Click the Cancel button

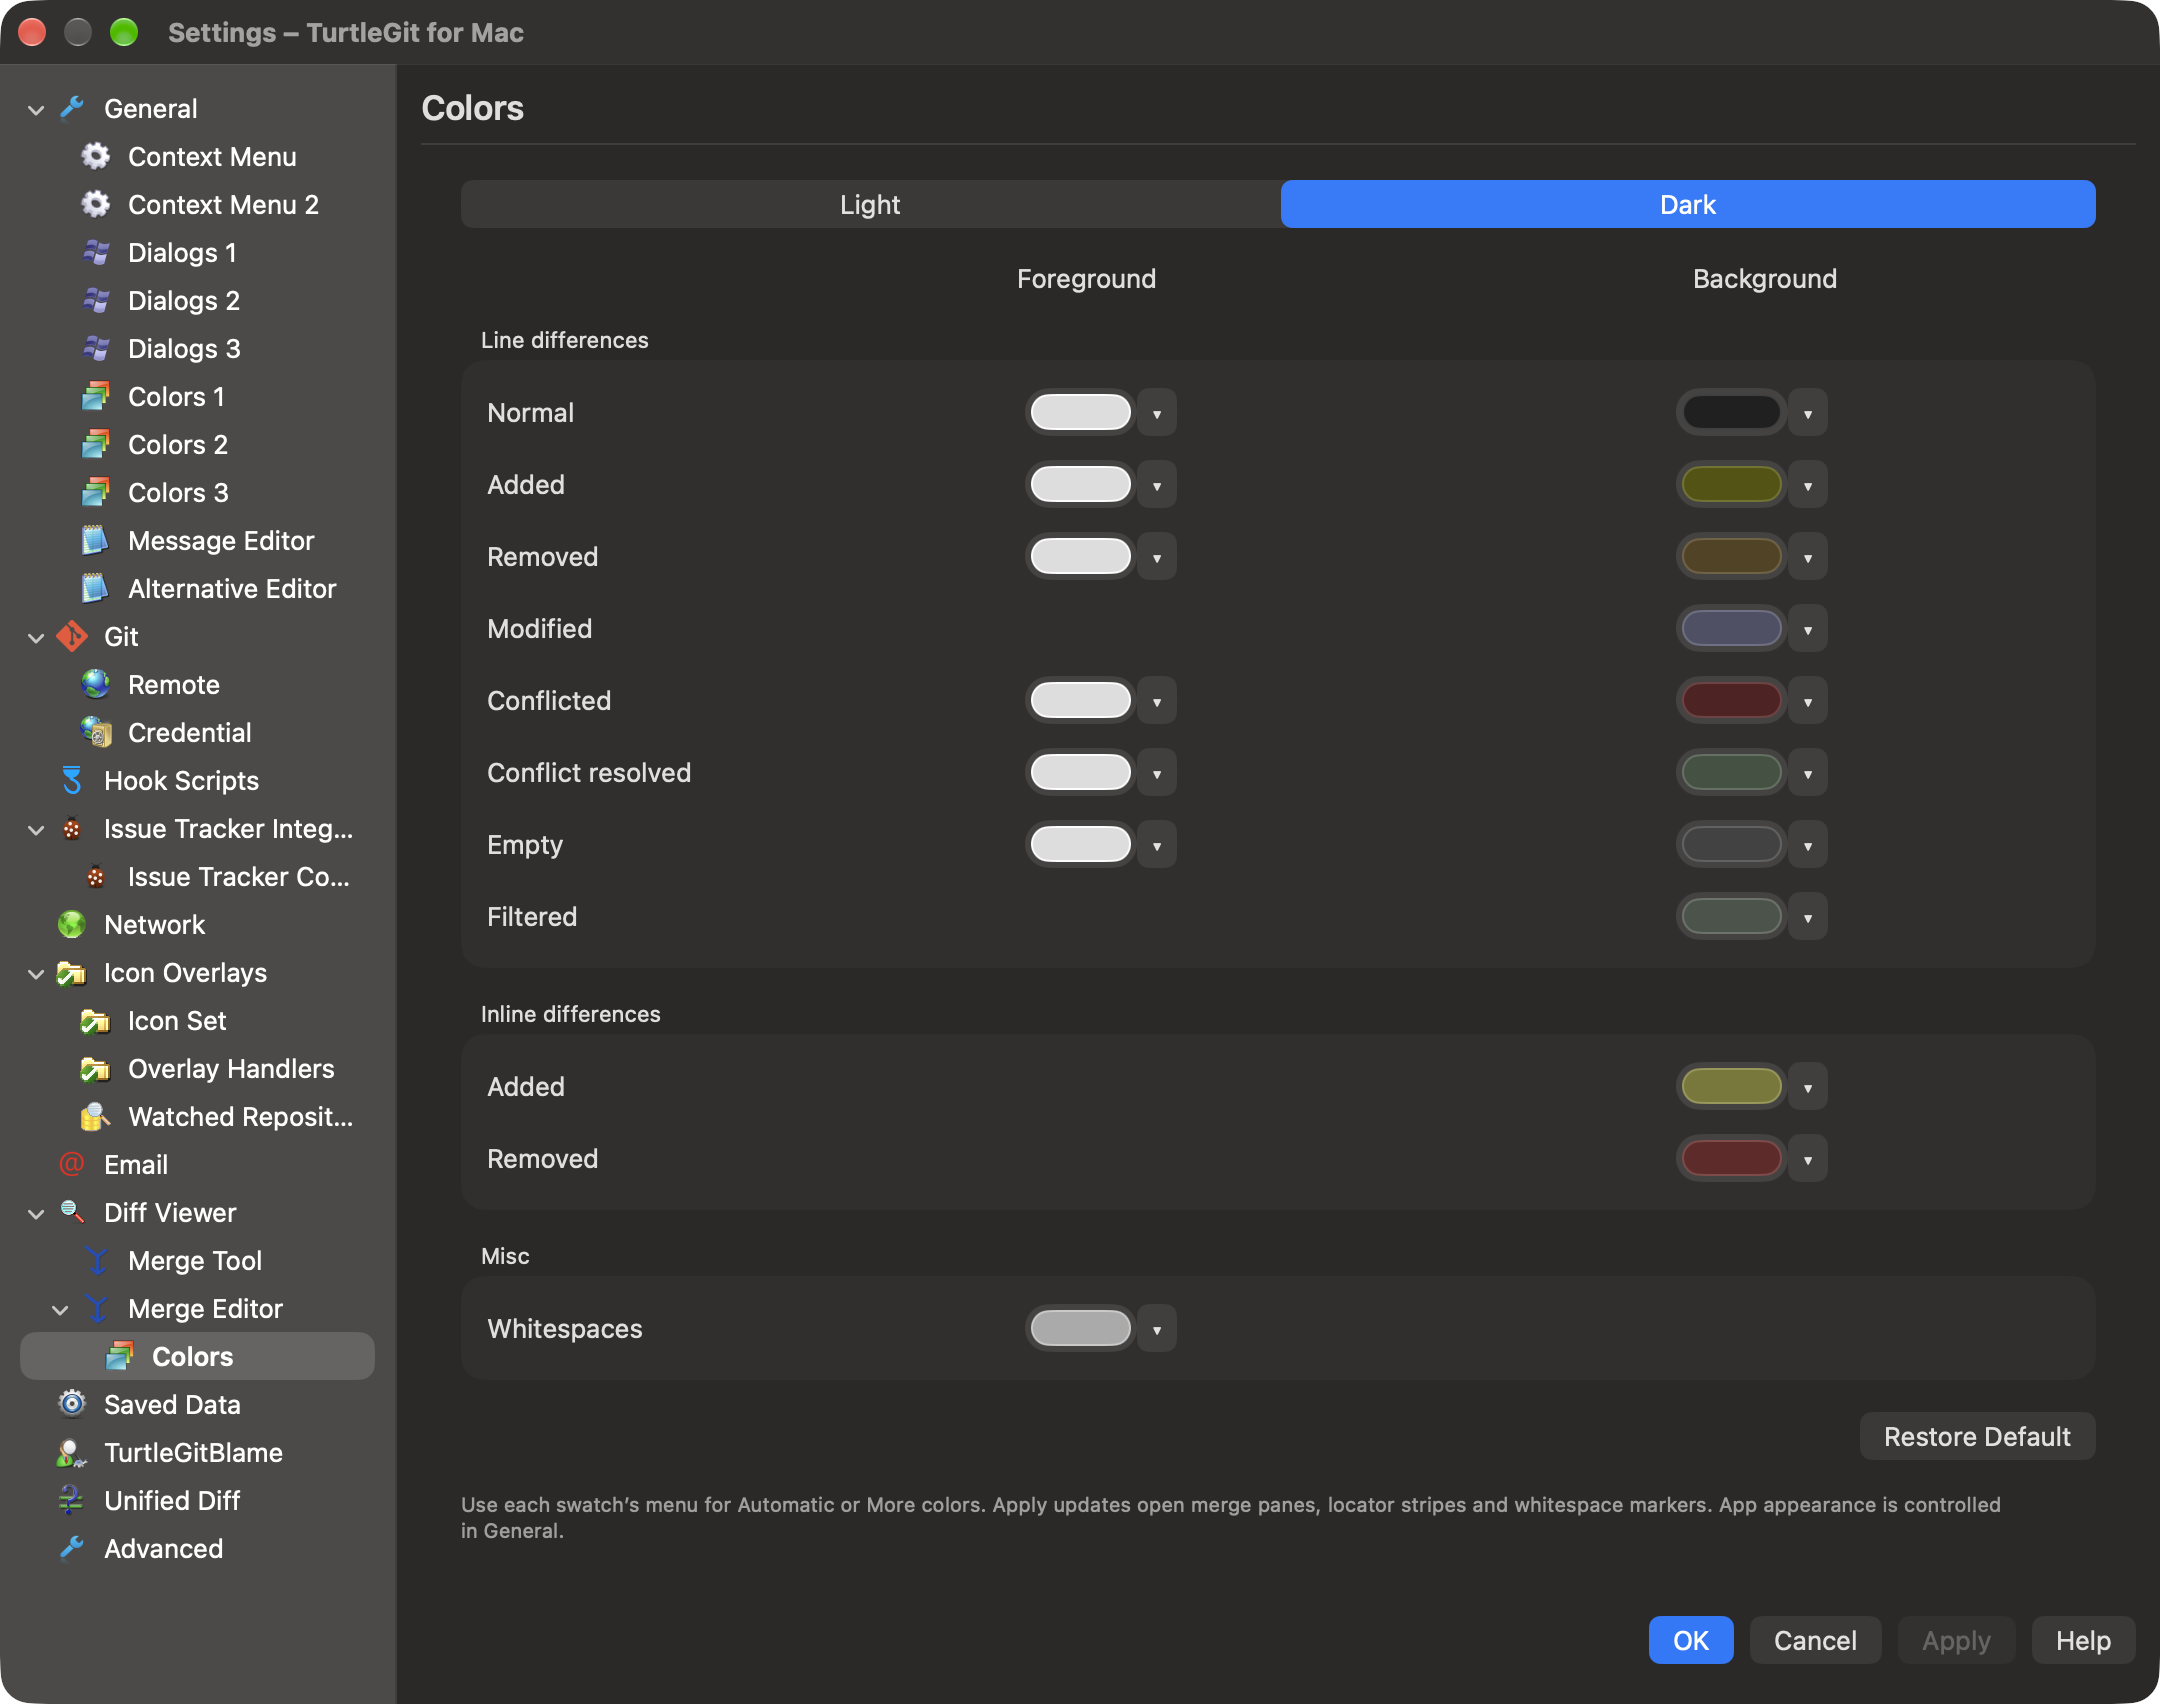[x=1815, y=1640]
